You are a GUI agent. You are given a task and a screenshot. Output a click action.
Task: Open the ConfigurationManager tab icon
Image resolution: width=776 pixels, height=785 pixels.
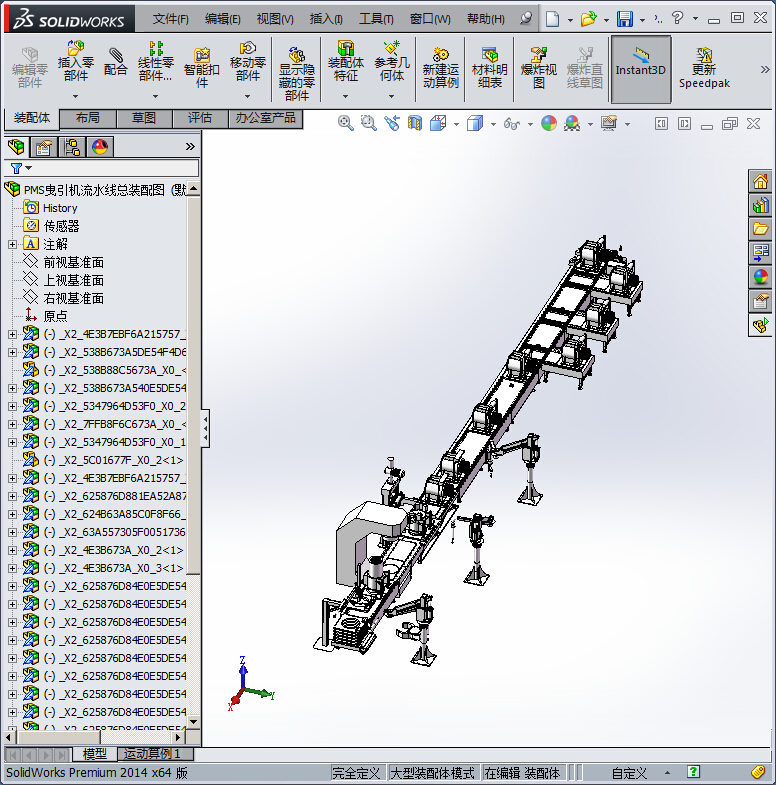coord(72,147)
